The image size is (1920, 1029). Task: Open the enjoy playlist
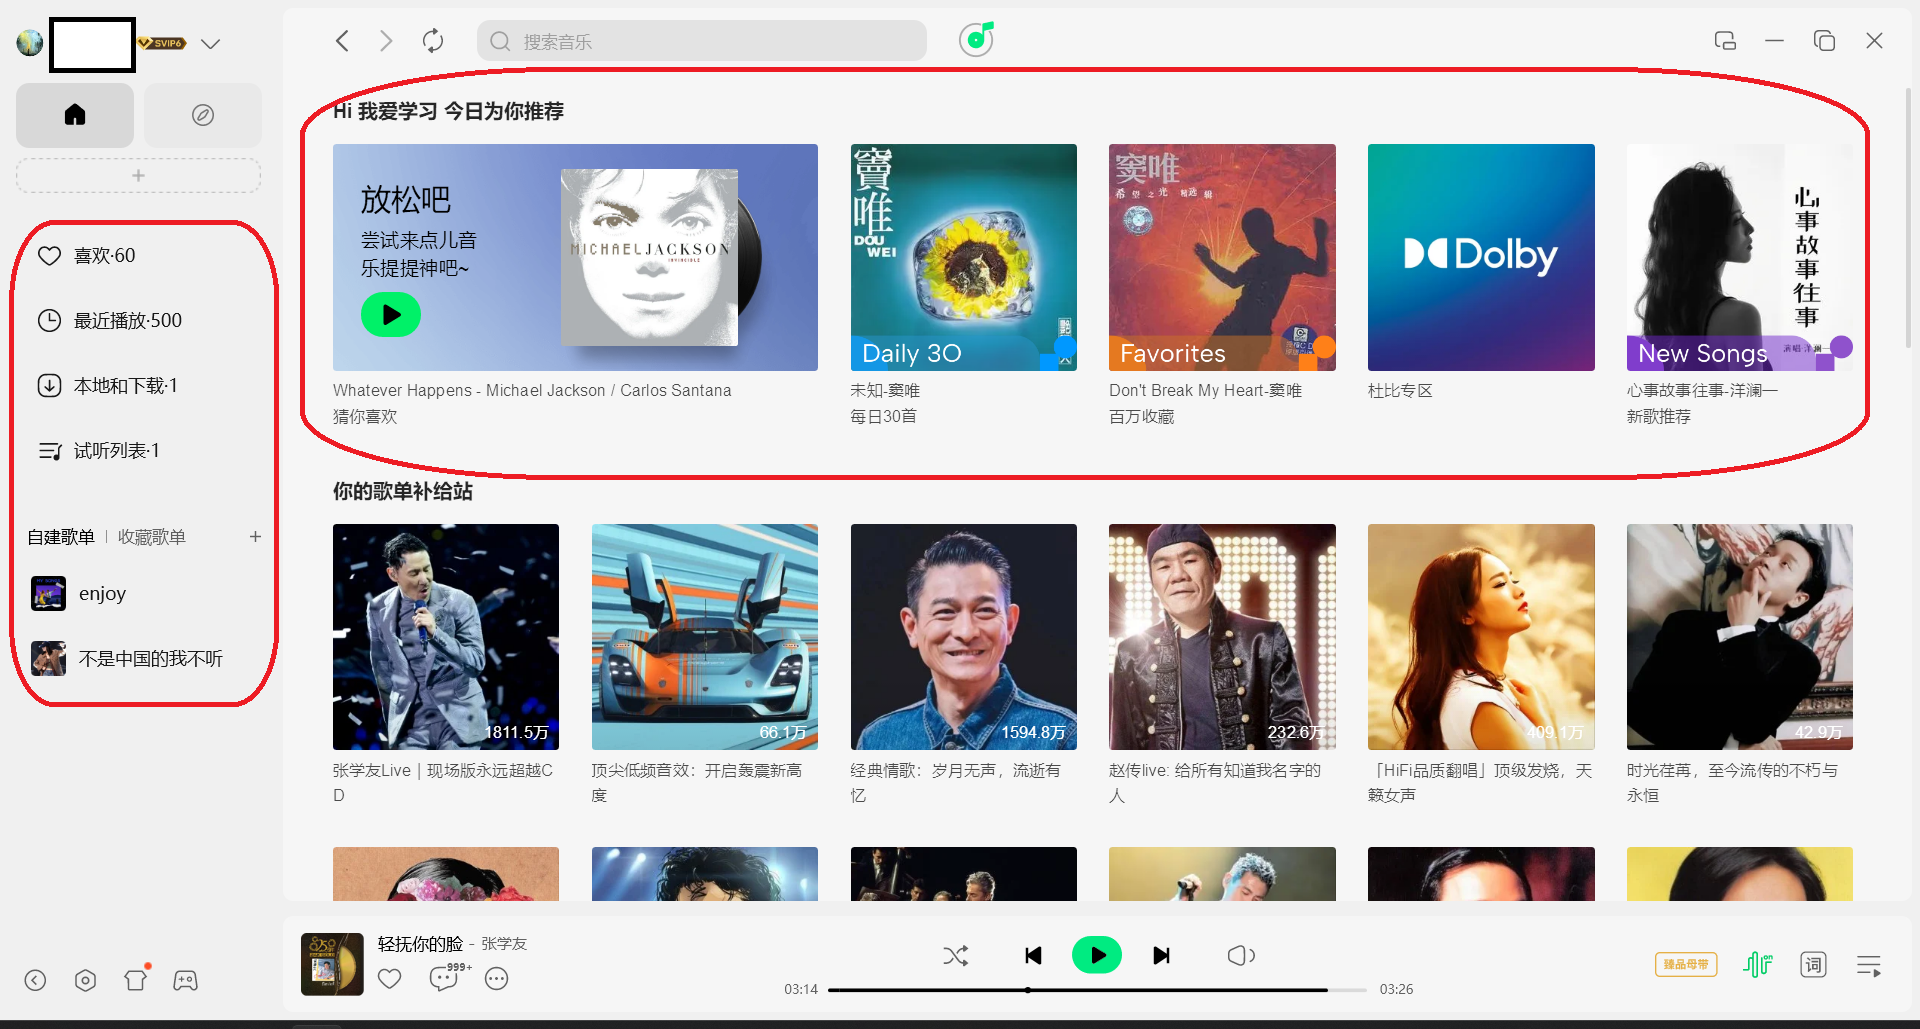pyautogui.click(x=79, y=594)
